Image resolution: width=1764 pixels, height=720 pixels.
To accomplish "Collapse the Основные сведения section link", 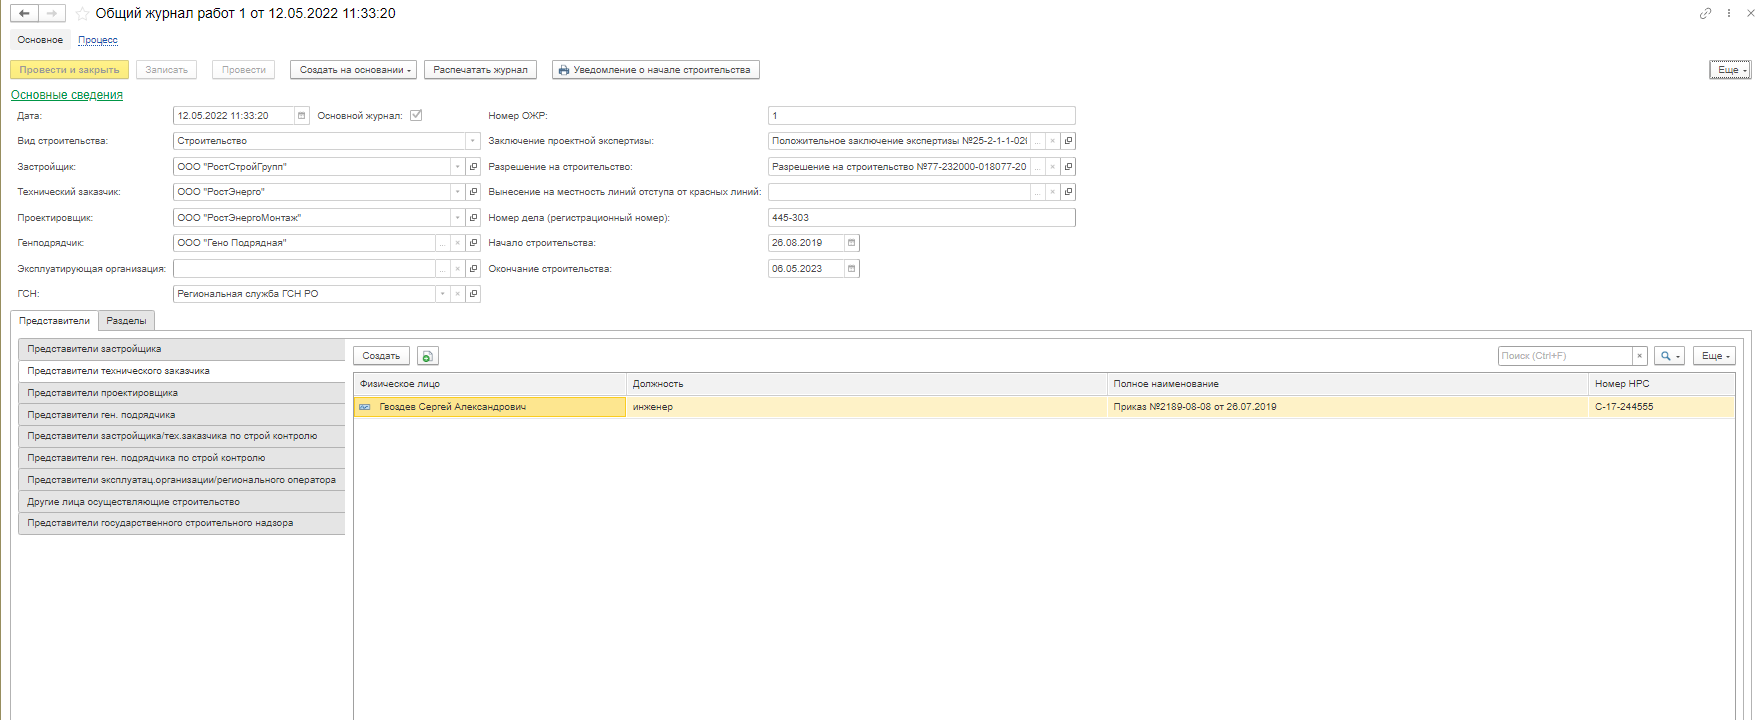I will (67, 95).
